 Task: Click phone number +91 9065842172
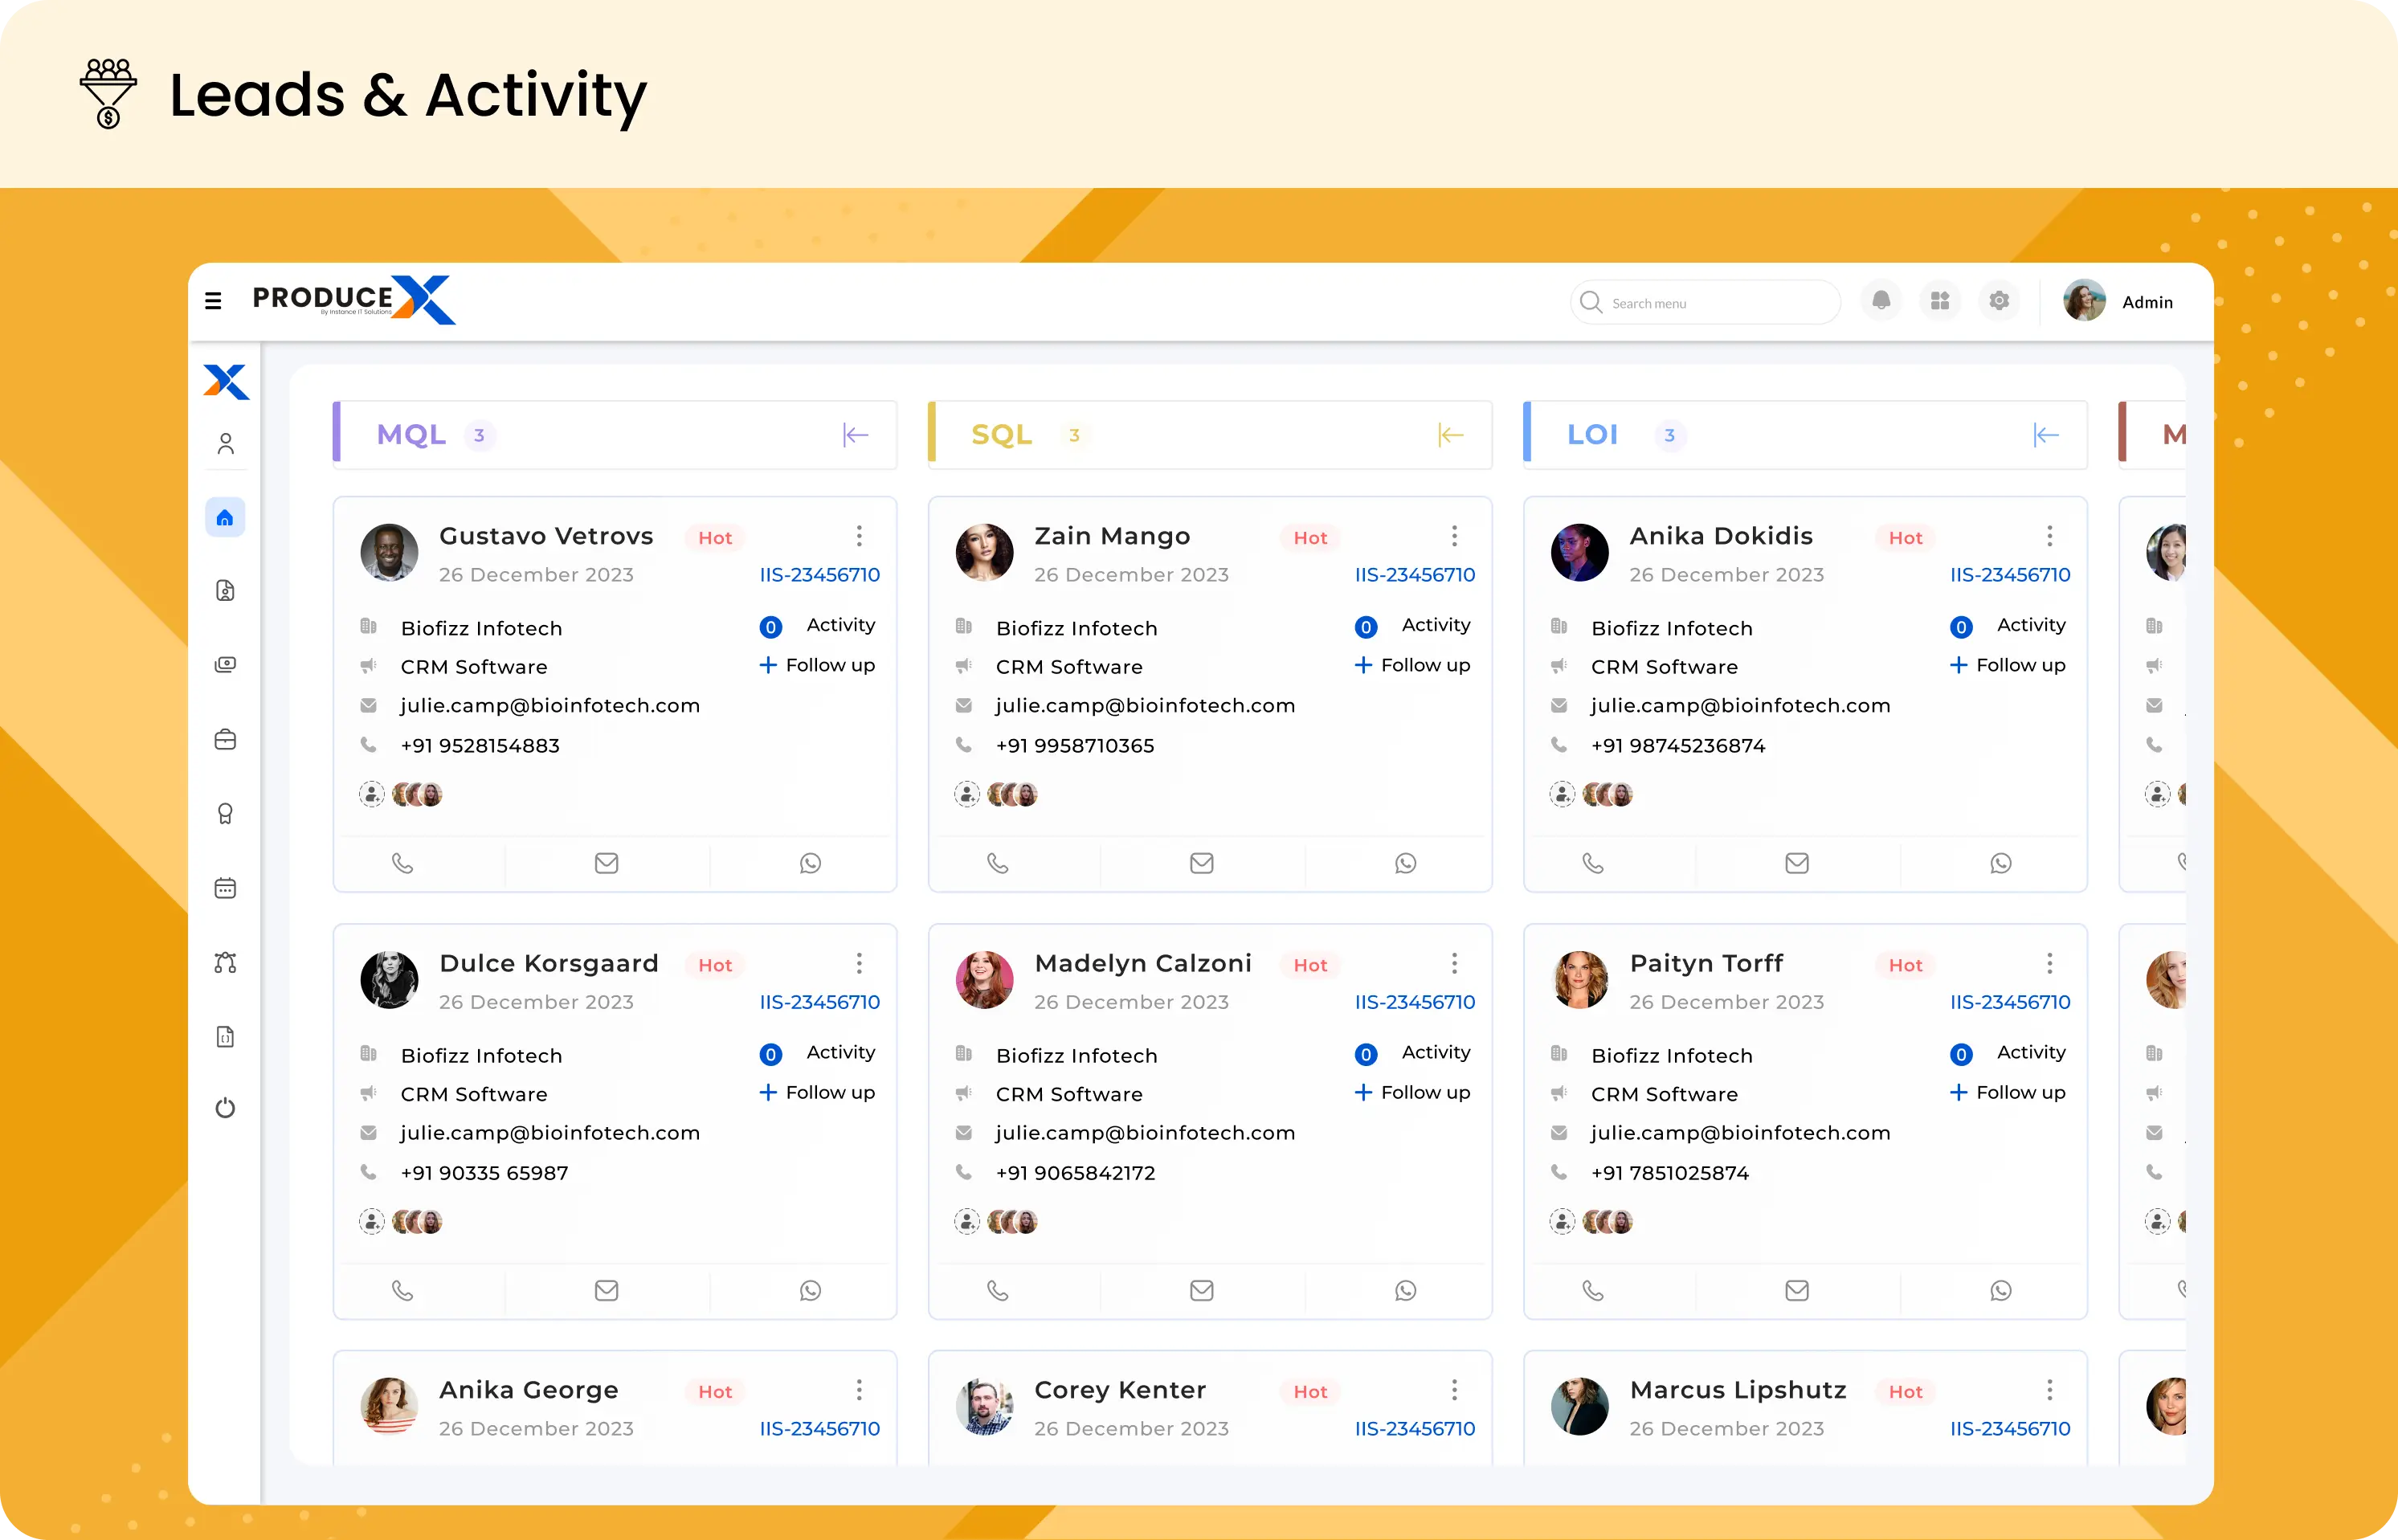tap(1075, 1173)
